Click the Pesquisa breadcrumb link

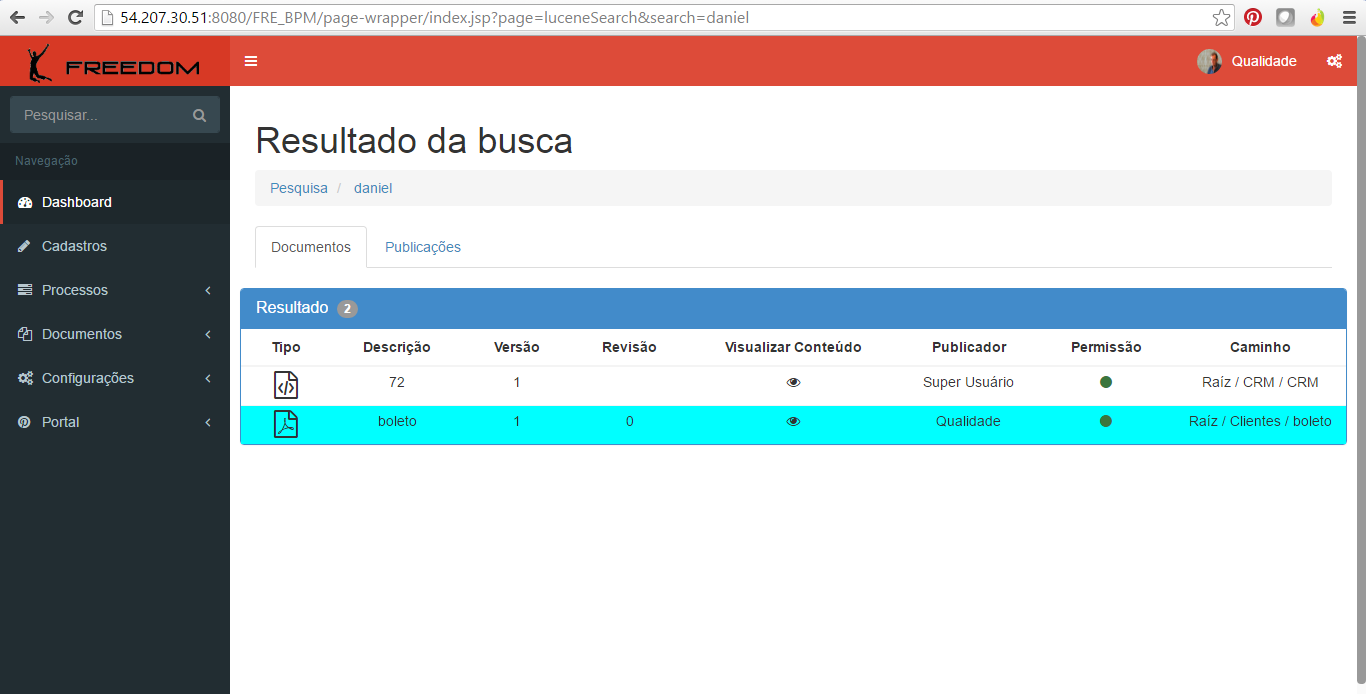click(299, 188)
